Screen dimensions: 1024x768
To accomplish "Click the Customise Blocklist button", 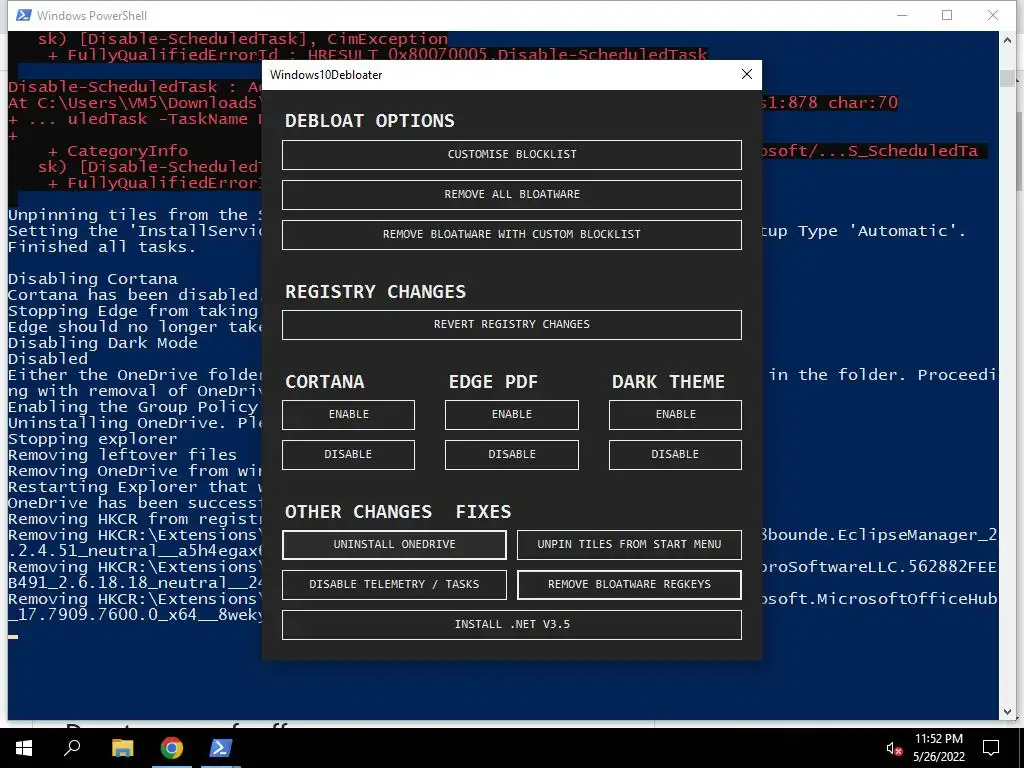I will pyautogui.click(x=511, y=155).
